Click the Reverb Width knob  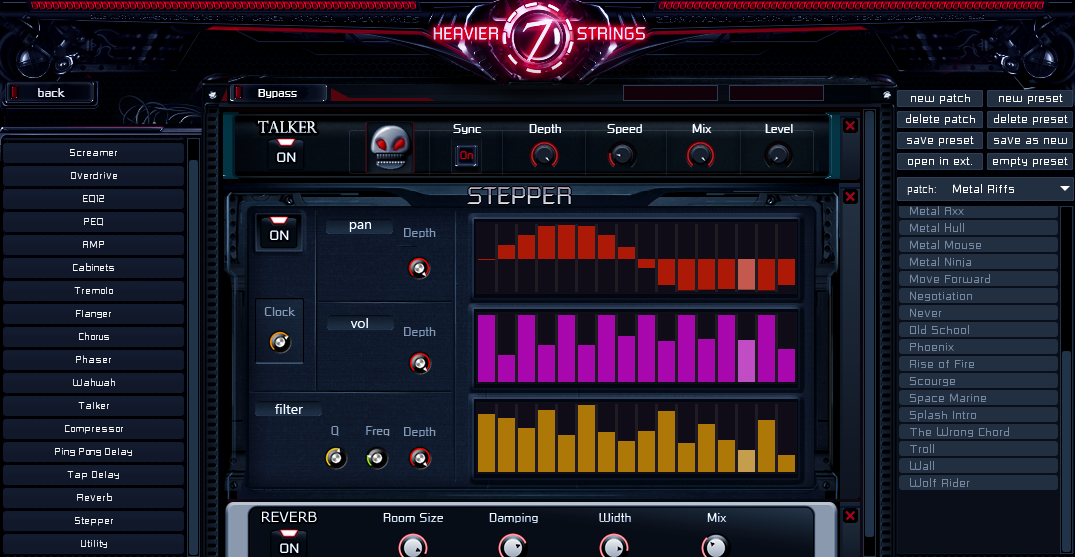[x=614, y=546]
